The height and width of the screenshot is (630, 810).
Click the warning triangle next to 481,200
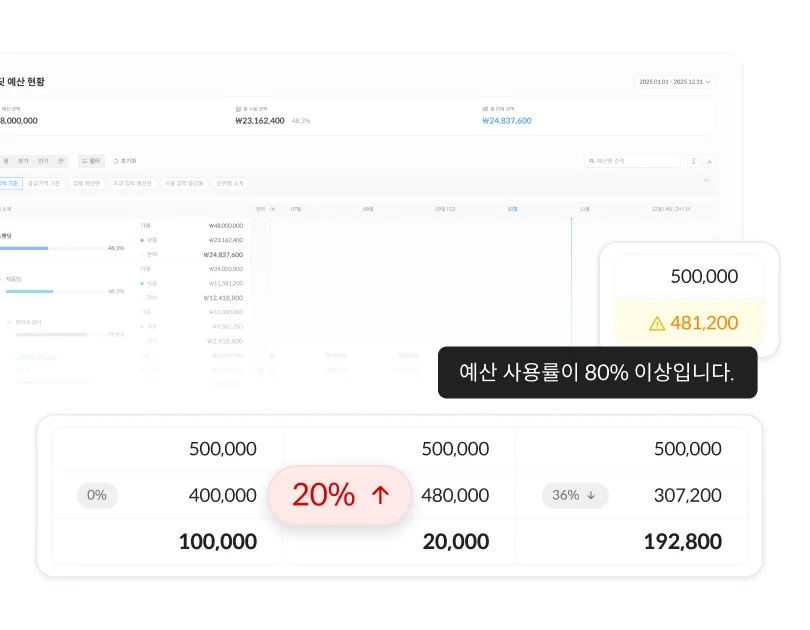[x=659, y=323]
